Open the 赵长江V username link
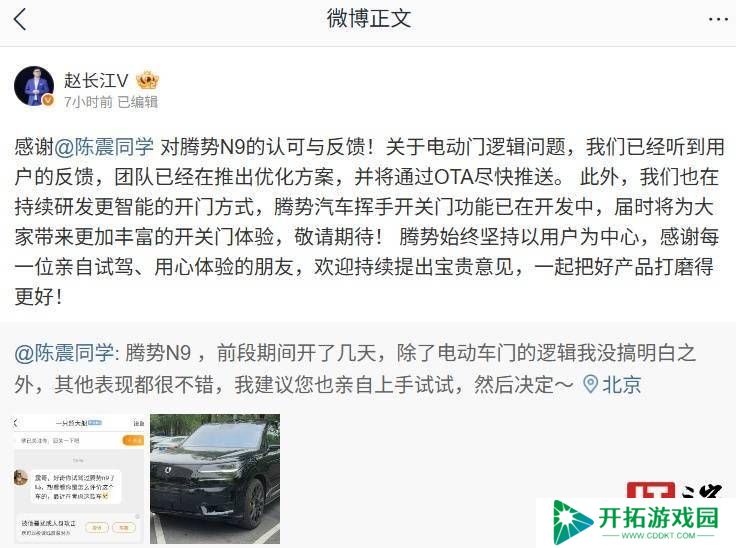Screen dimensions: 736x548 pos(96,80)
